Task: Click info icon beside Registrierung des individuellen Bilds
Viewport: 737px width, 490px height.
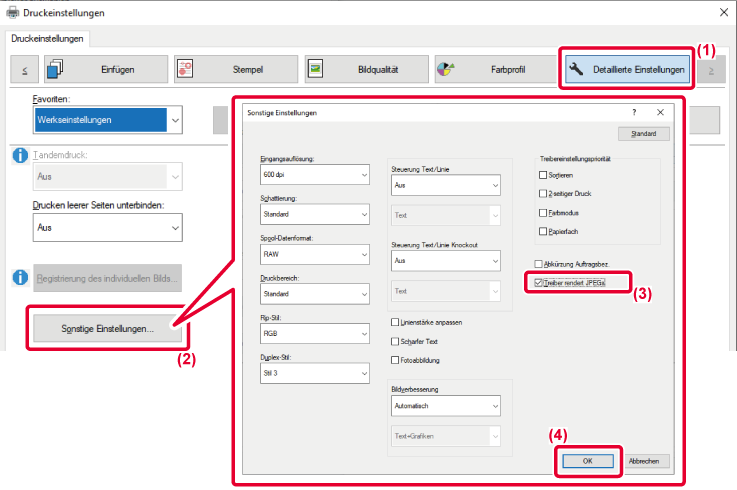Action: coord(20,277)
